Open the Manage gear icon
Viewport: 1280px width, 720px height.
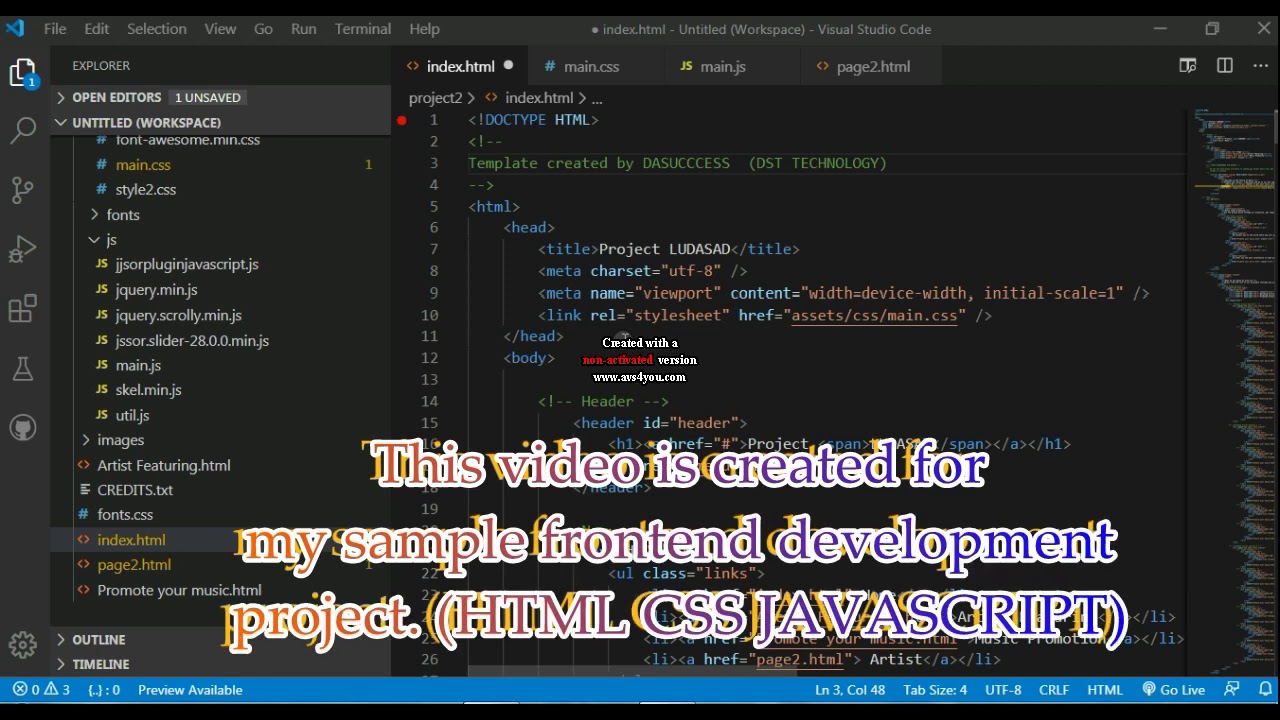click(23, 645)
